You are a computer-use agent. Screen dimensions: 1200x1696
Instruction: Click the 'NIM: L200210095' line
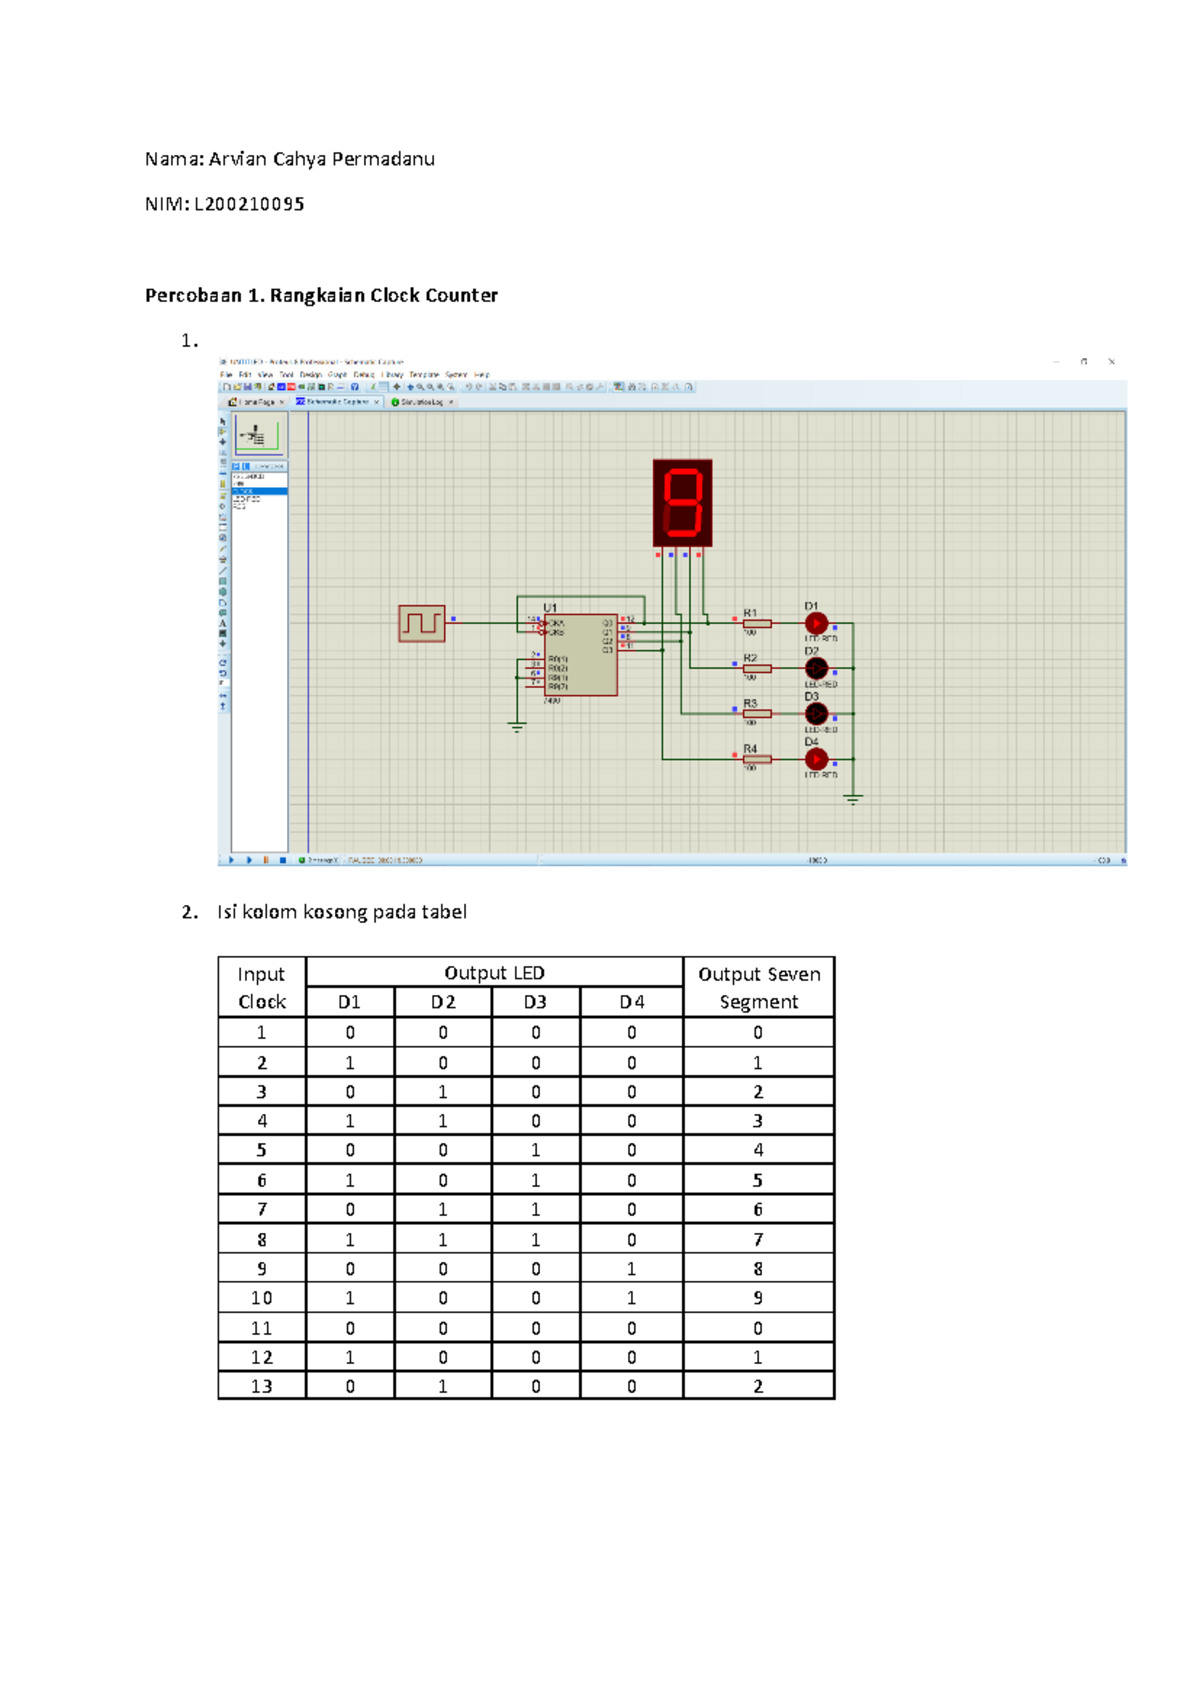(x=225, y=204)
